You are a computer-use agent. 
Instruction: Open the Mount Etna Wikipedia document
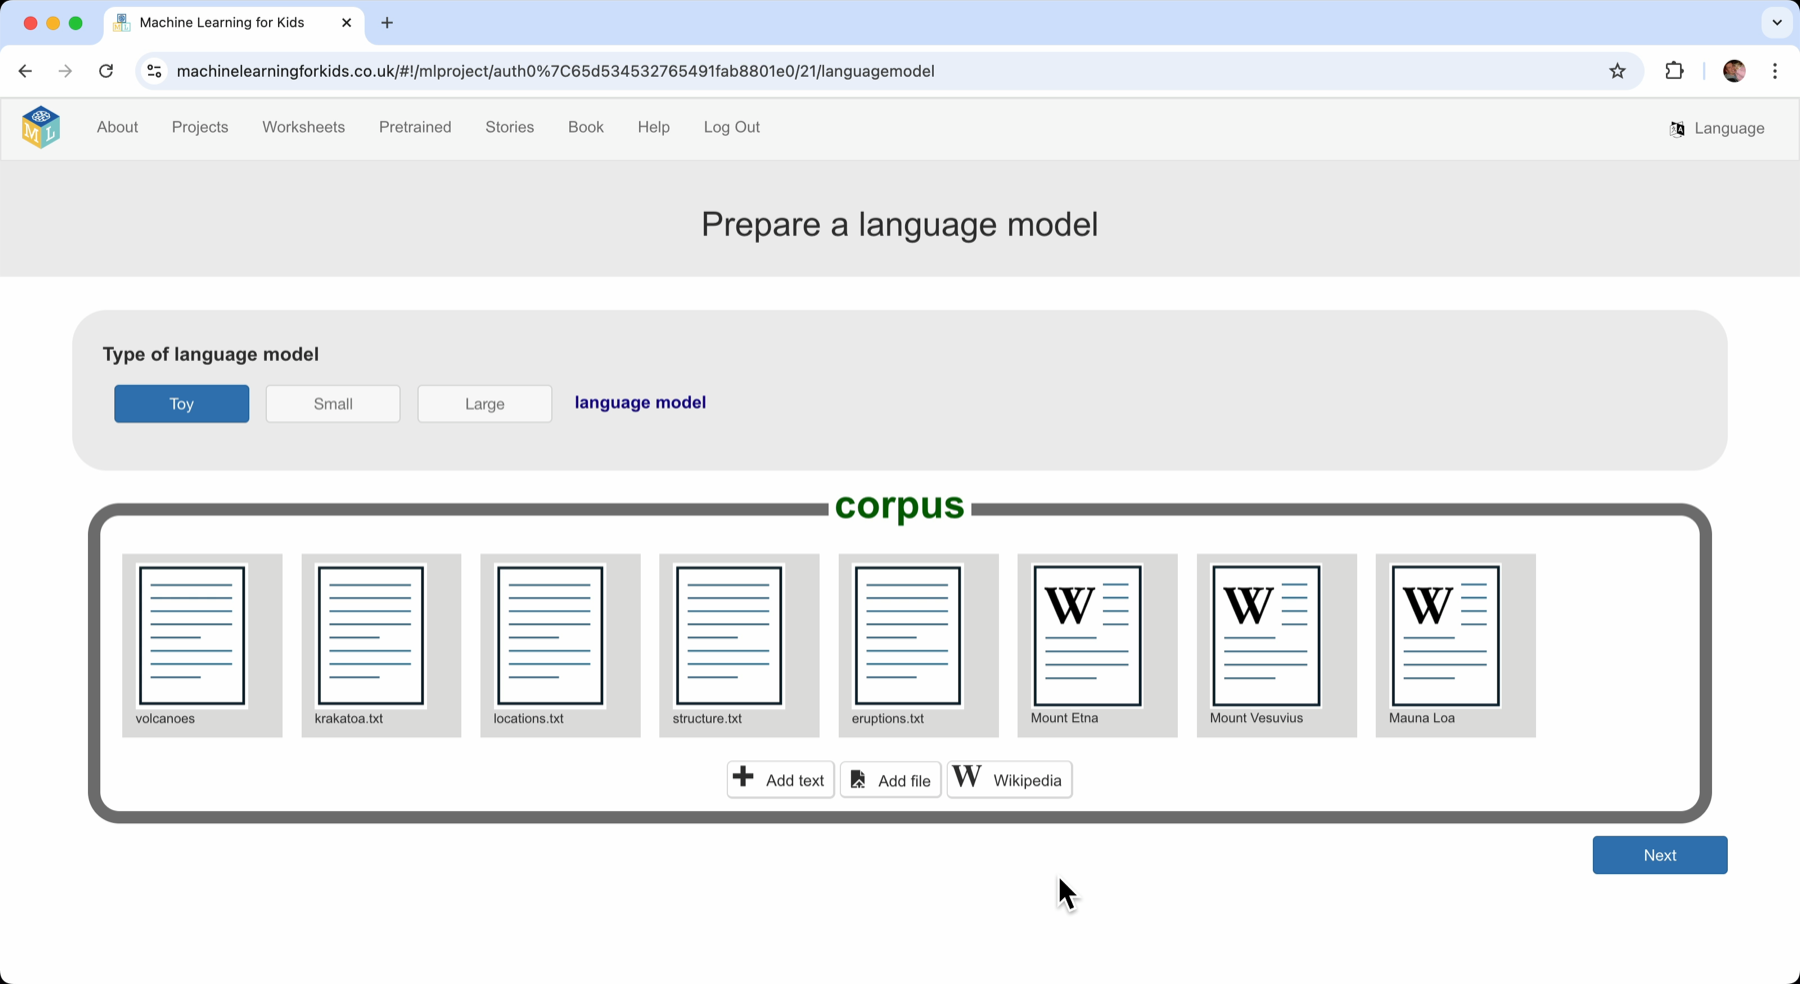click(x=1087, y=636)
